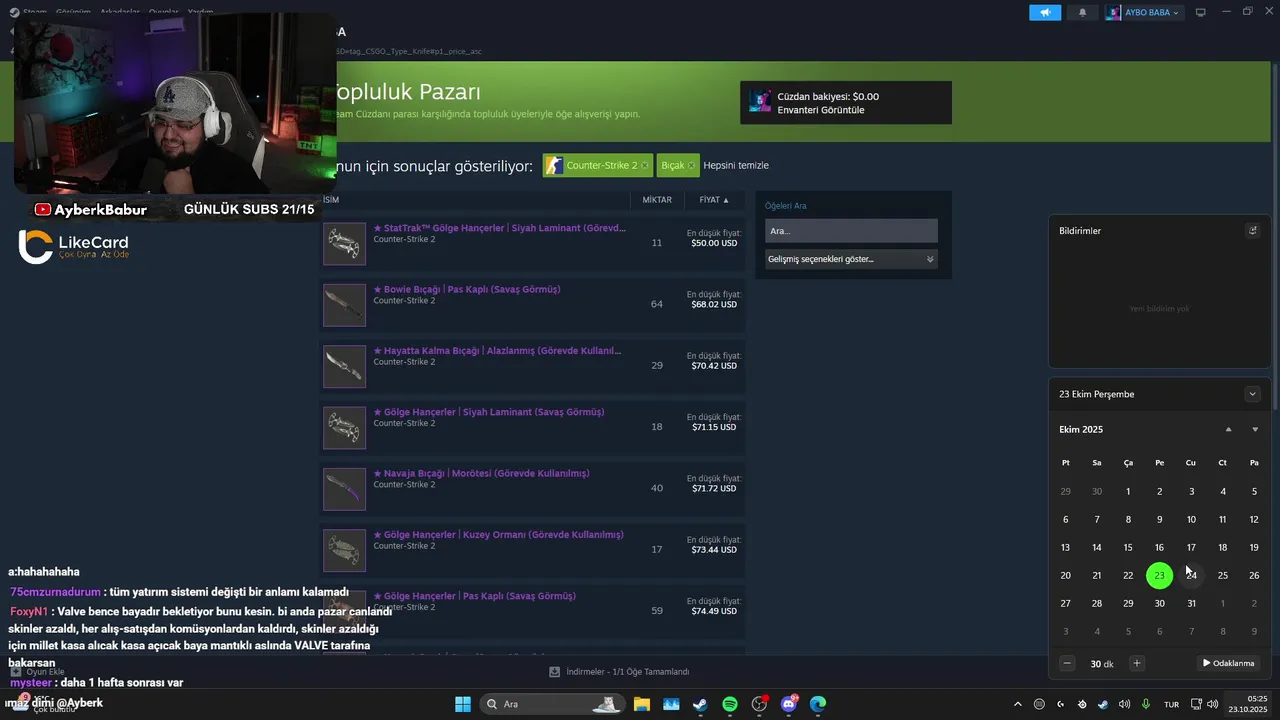Open Microsoft Edge from the taskbar
1280x720 pixels.
pos(818,704)
